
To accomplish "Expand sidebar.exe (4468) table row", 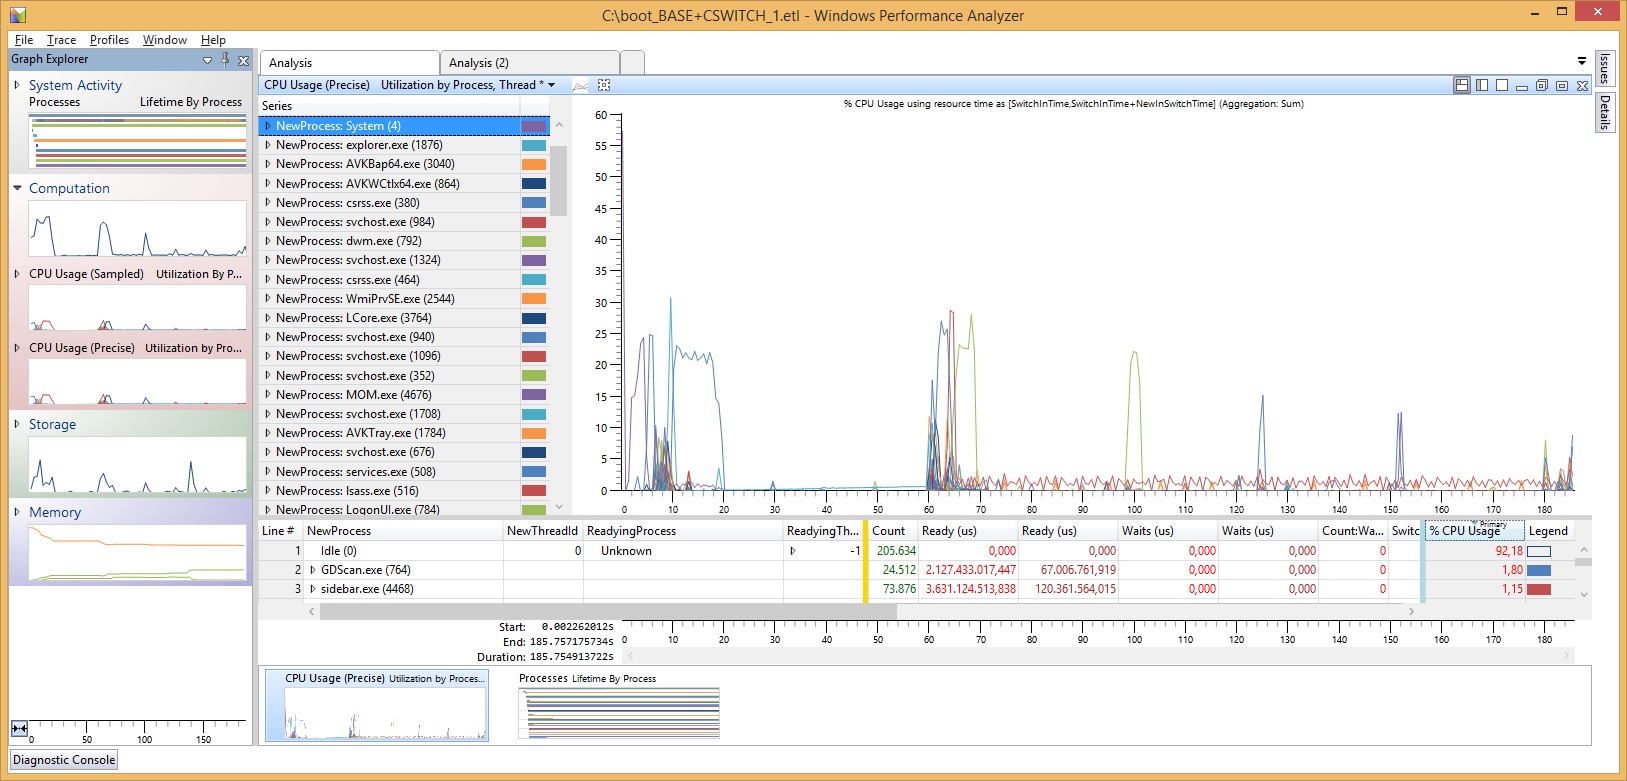I will click(x=312, y=589).
